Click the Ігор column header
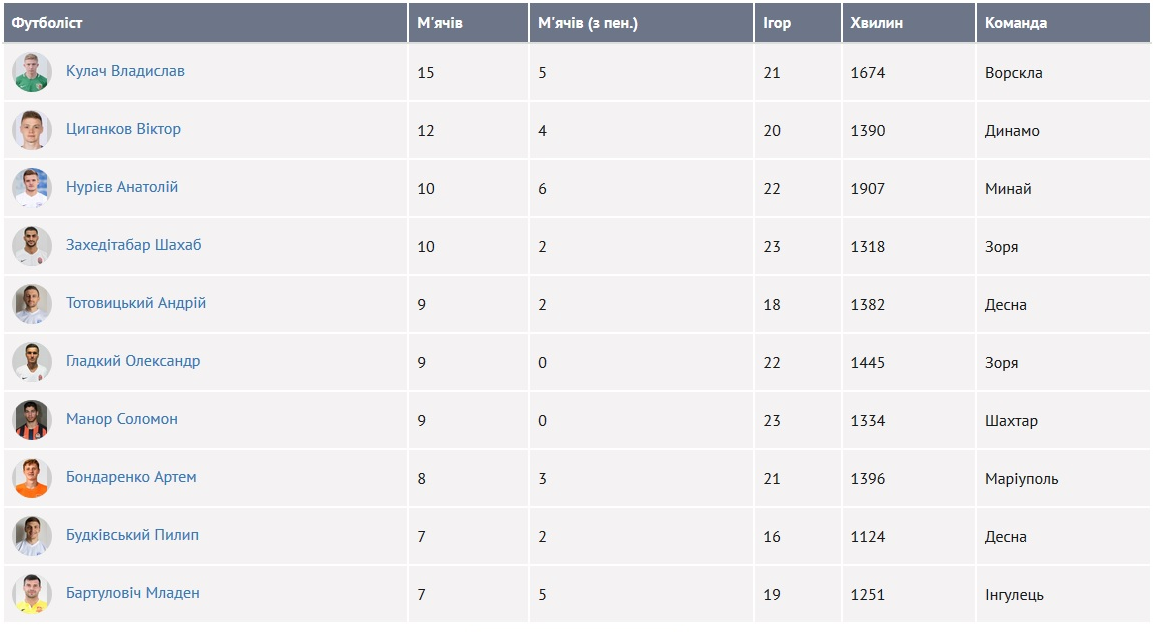 pos(777,23)
